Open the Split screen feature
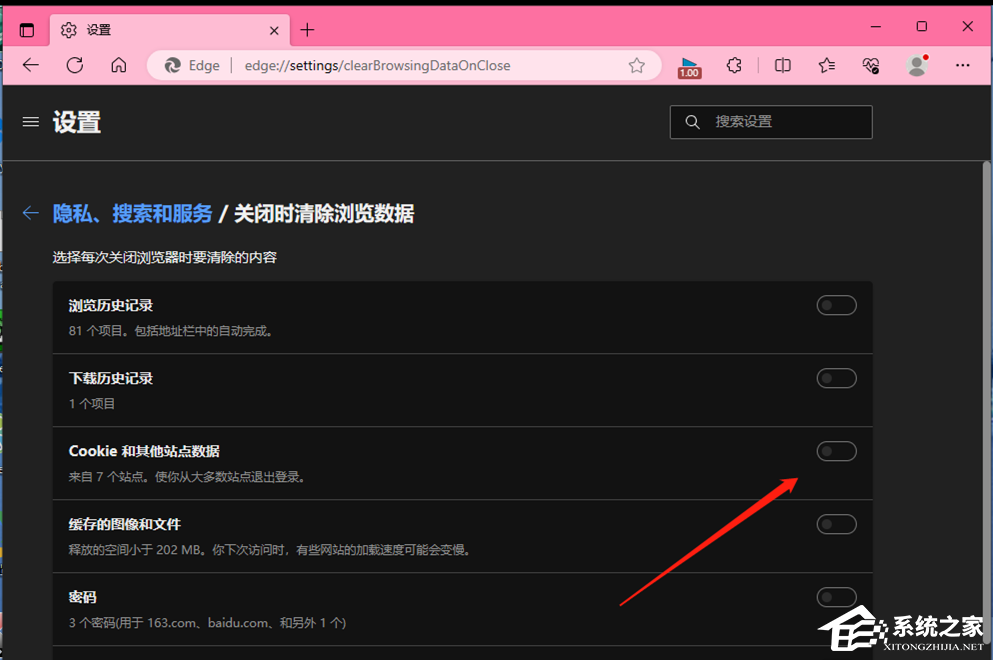 [782, 65]
